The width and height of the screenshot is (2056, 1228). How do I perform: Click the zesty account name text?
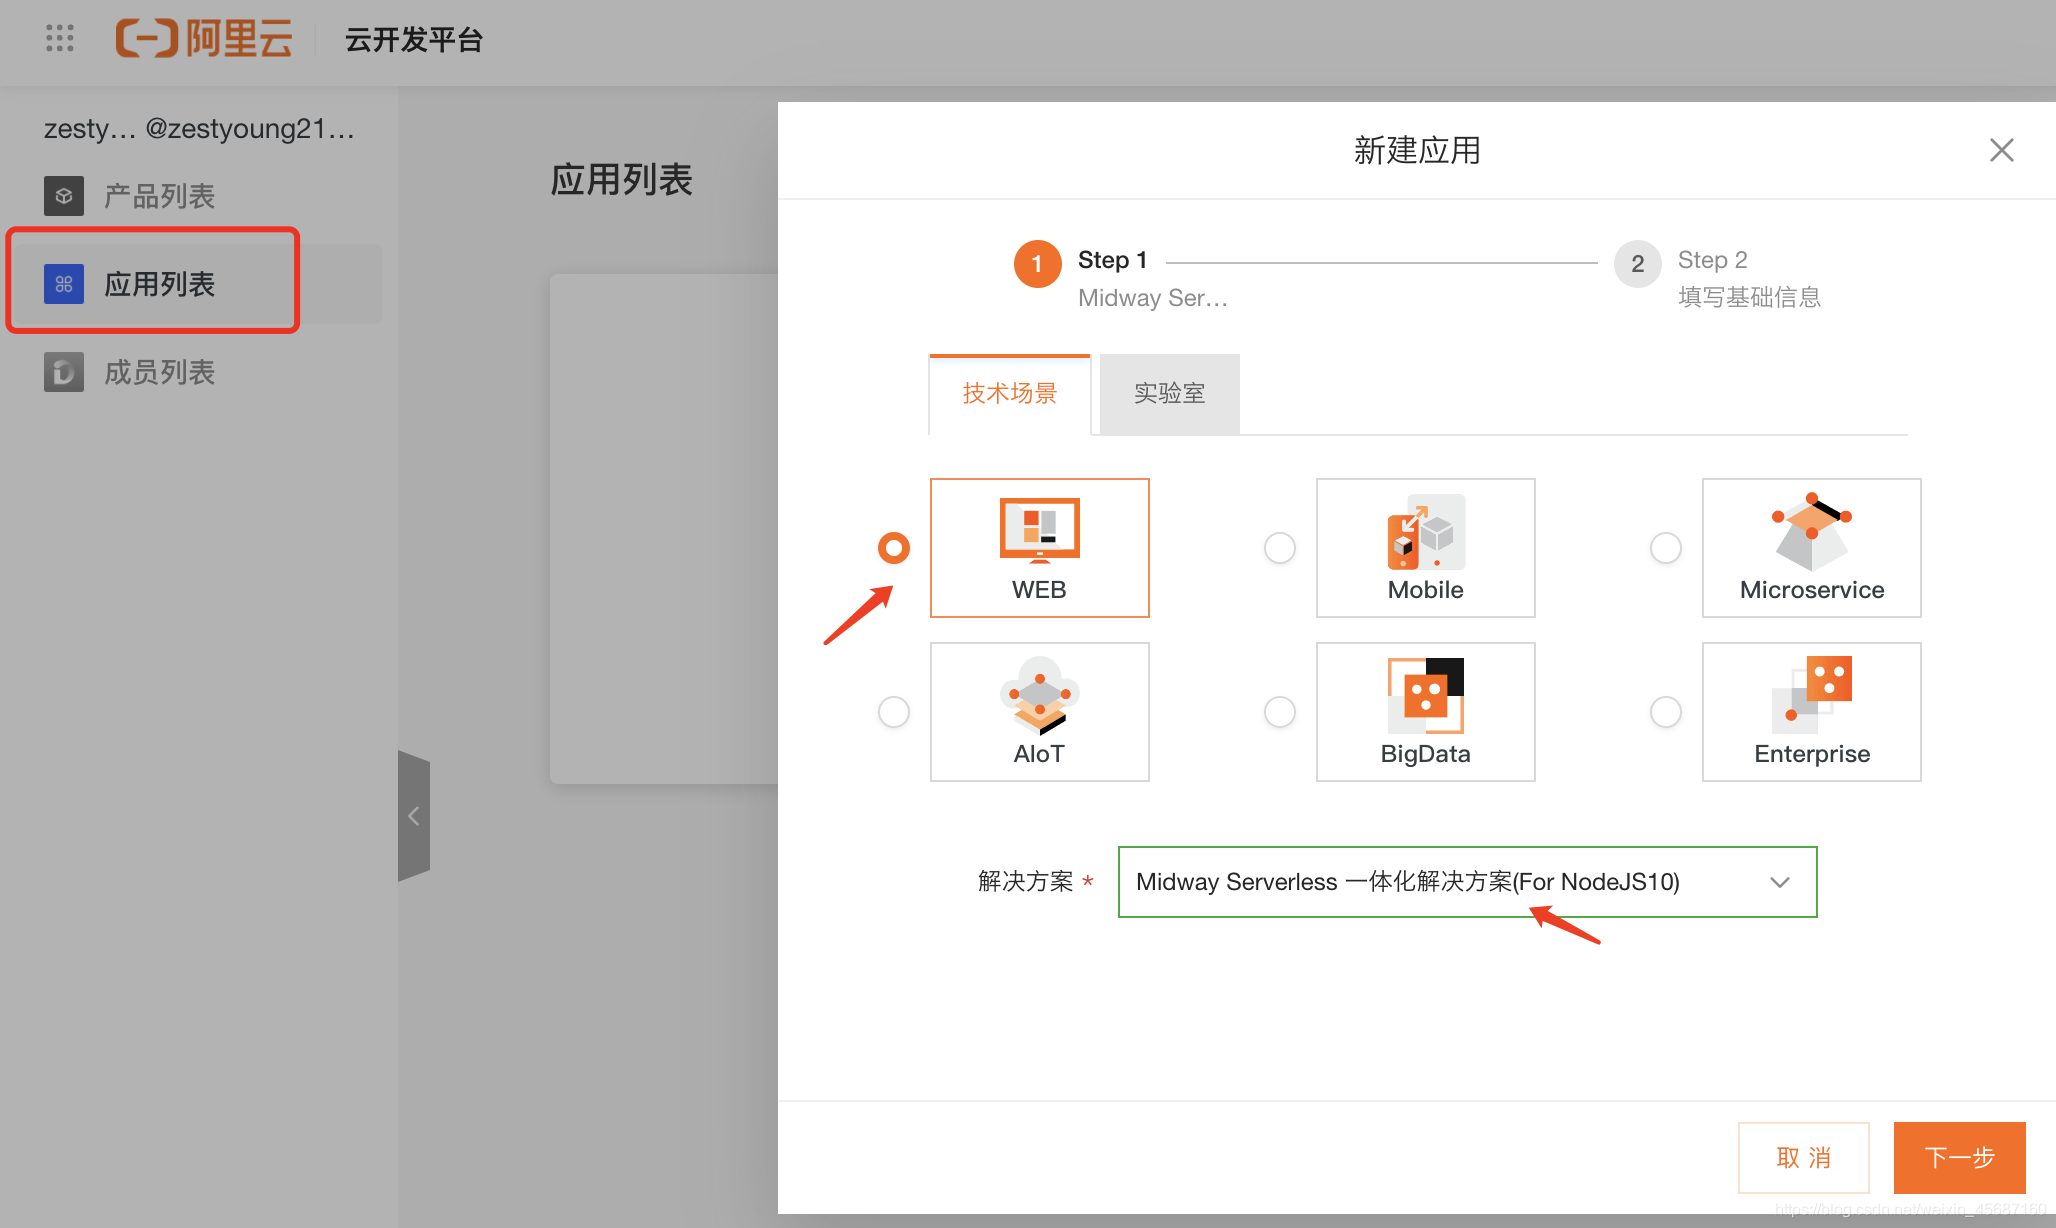[x=199, y=129]
